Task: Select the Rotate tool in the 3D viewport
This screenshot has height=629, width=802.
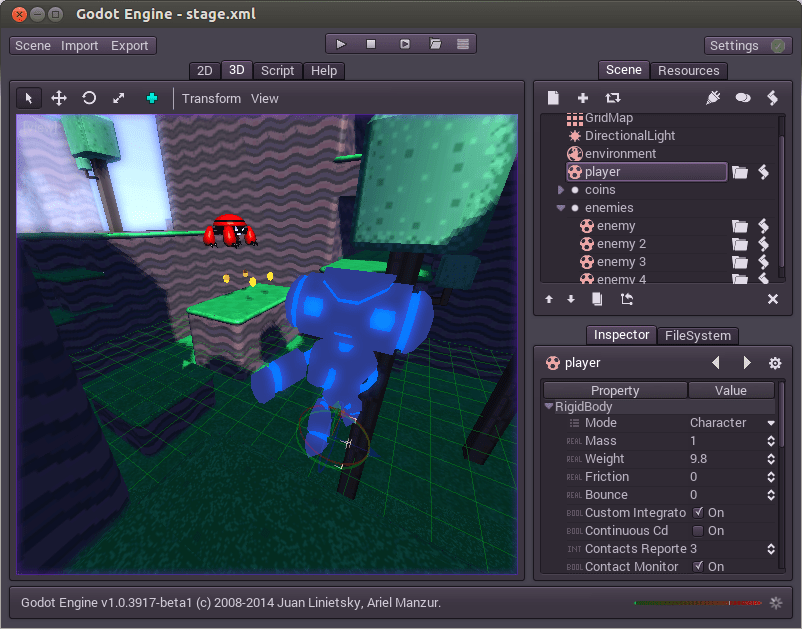Action: pyautogui.click(x=88, y=98)
